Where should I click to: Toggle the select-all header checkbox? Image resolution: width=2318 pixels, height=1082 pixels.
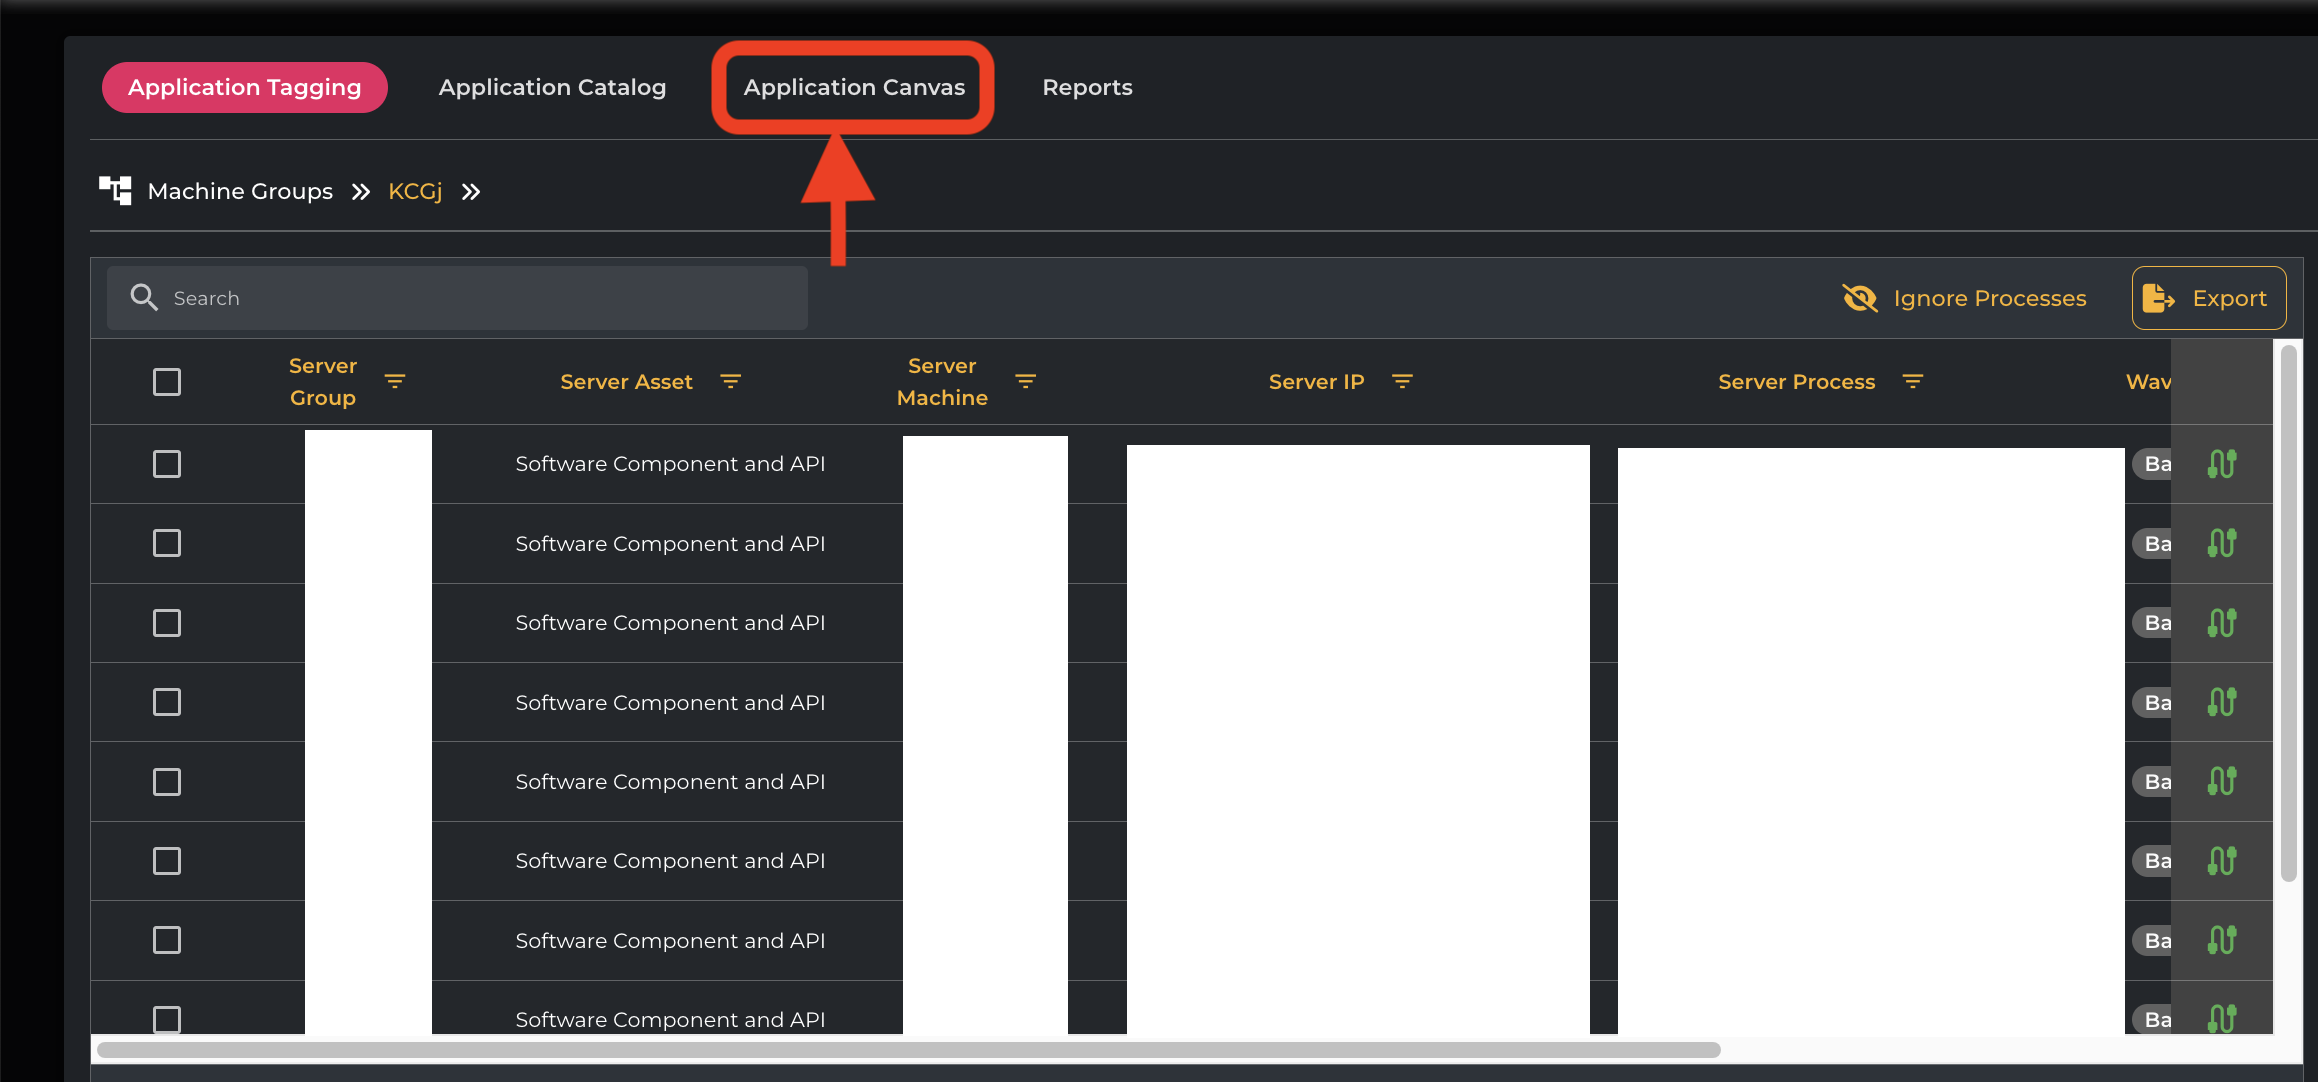tap(167, 382)
